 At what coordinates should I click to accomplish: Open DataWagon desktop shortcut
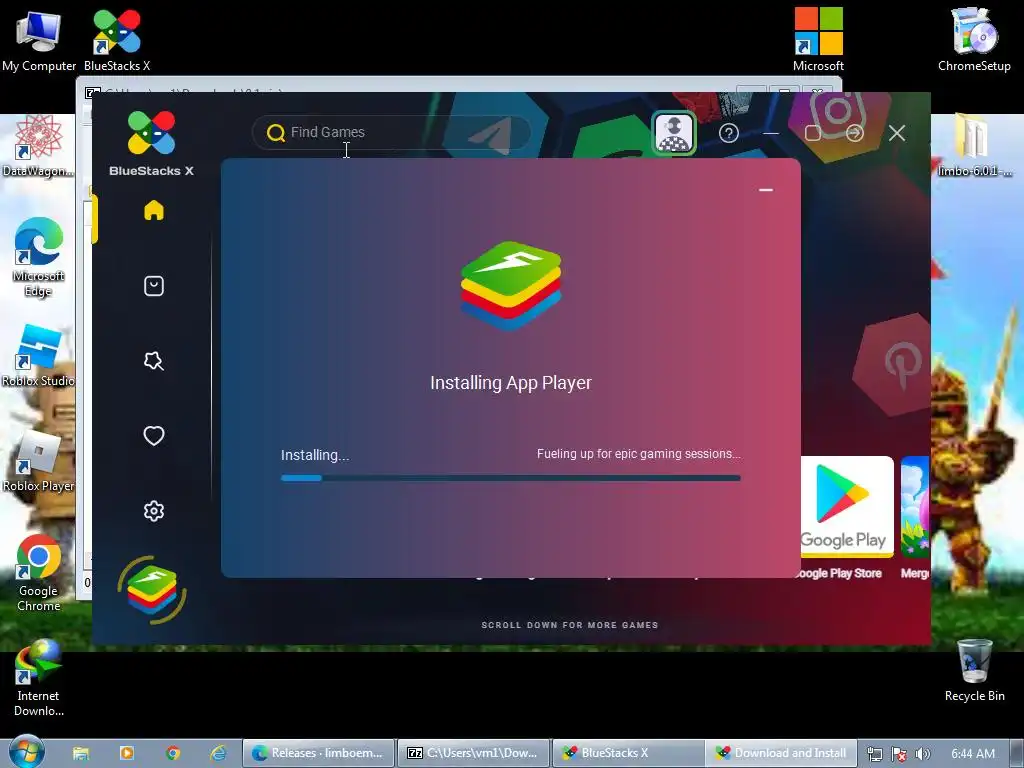38,146
